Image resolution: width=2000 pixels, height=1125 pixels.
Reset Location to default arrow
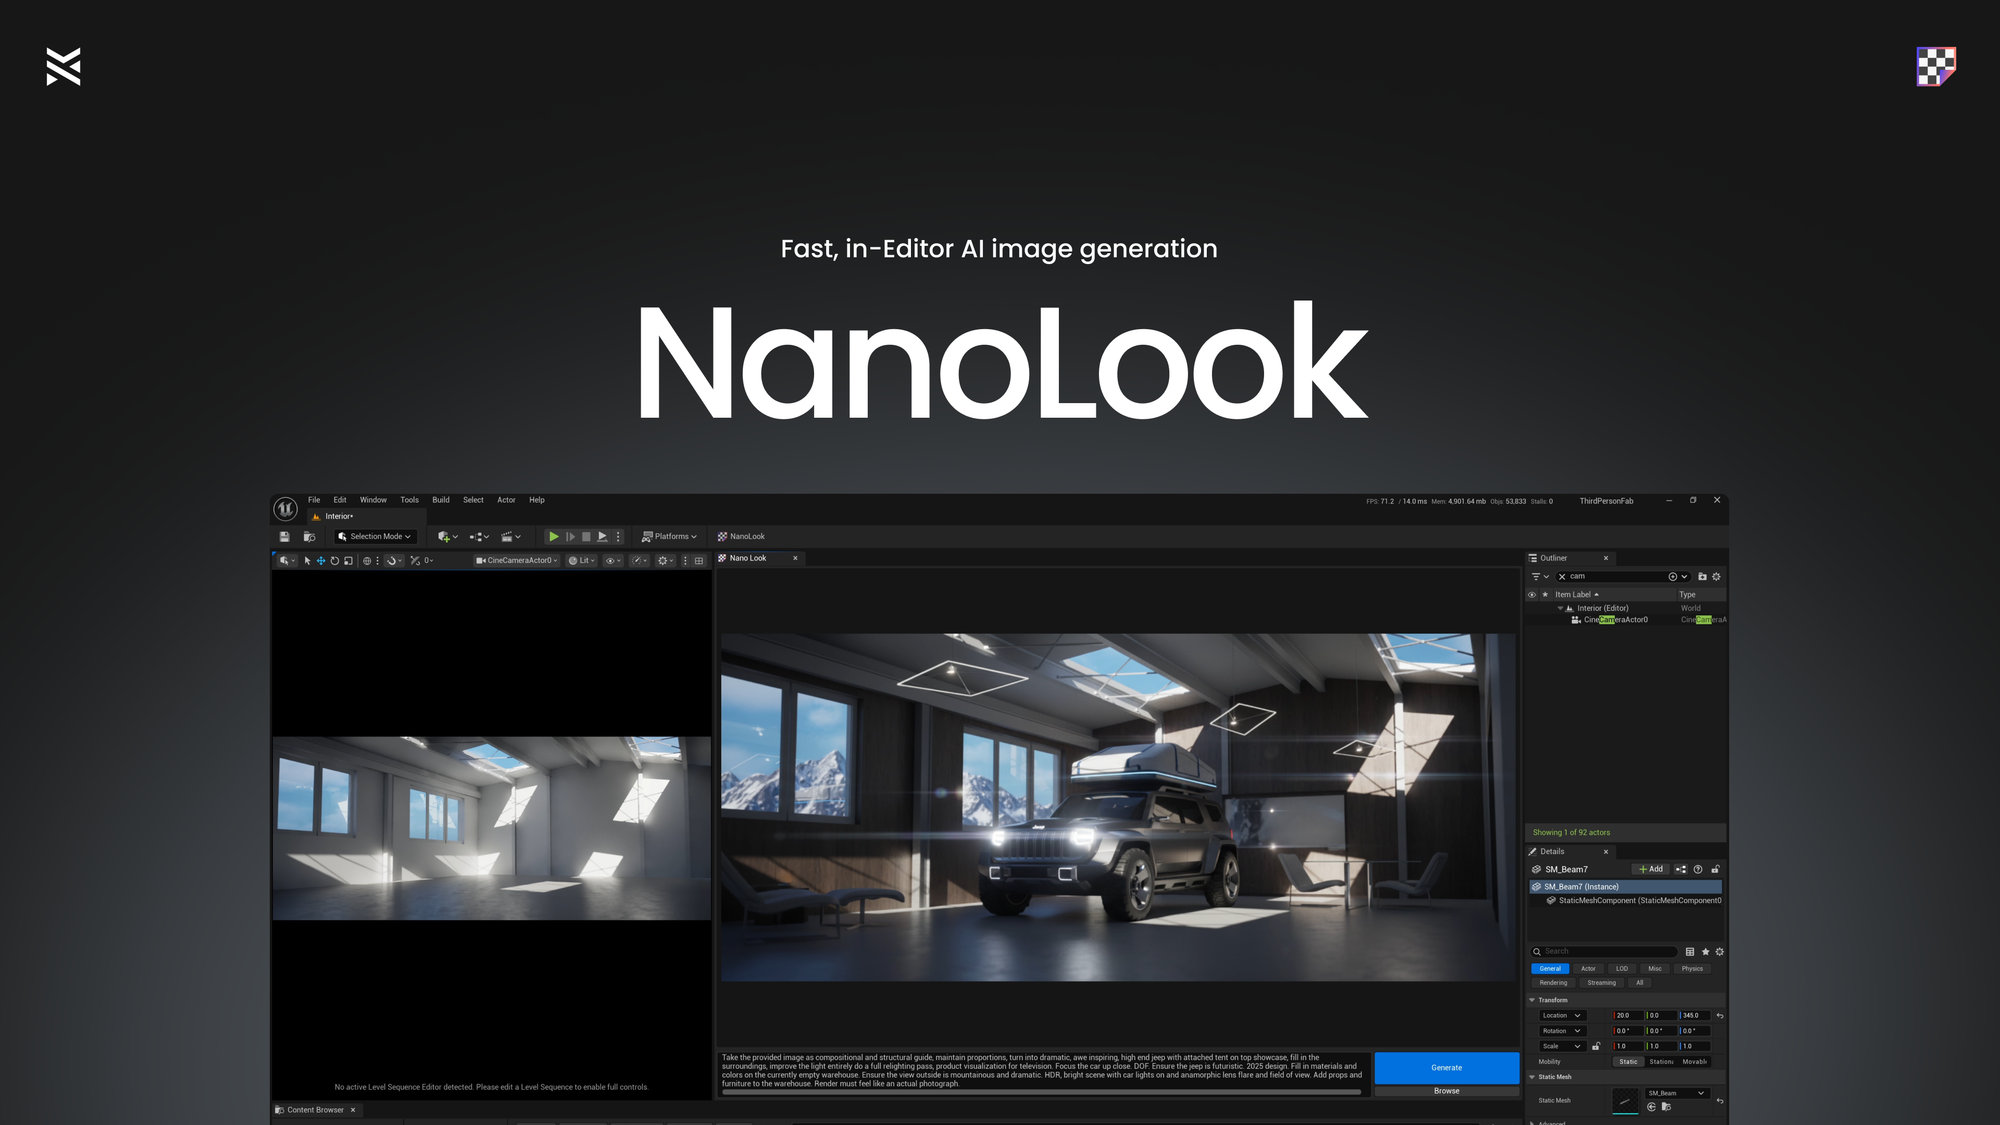1719,1016
